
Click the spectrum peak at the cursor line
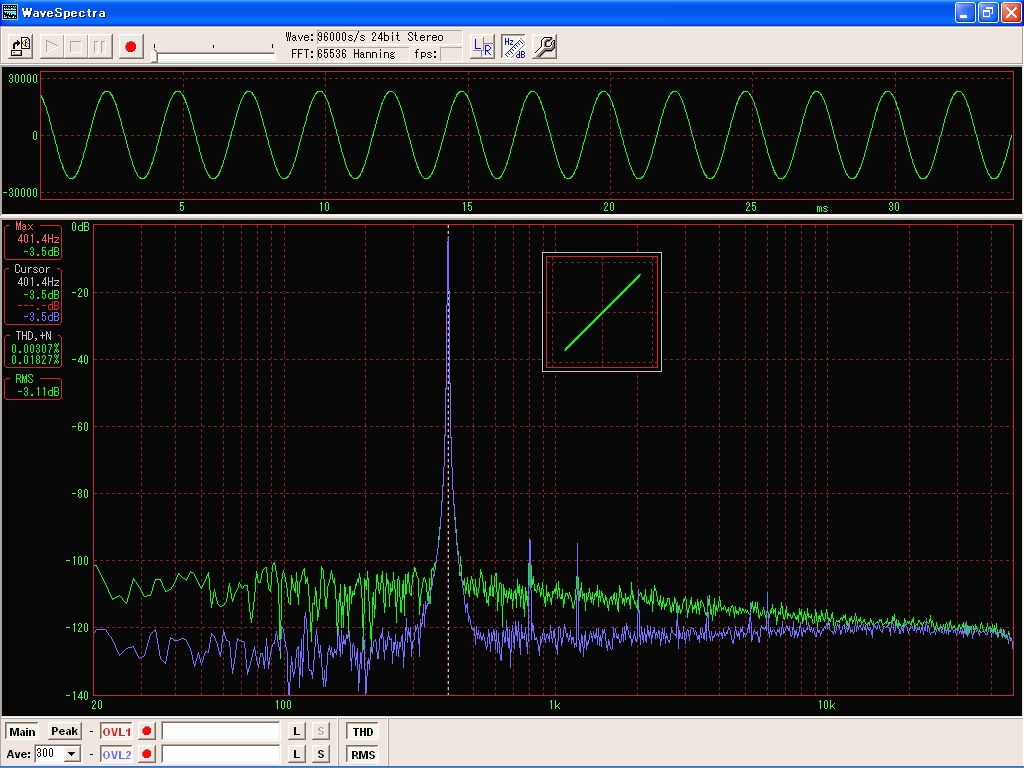(448, 239)
